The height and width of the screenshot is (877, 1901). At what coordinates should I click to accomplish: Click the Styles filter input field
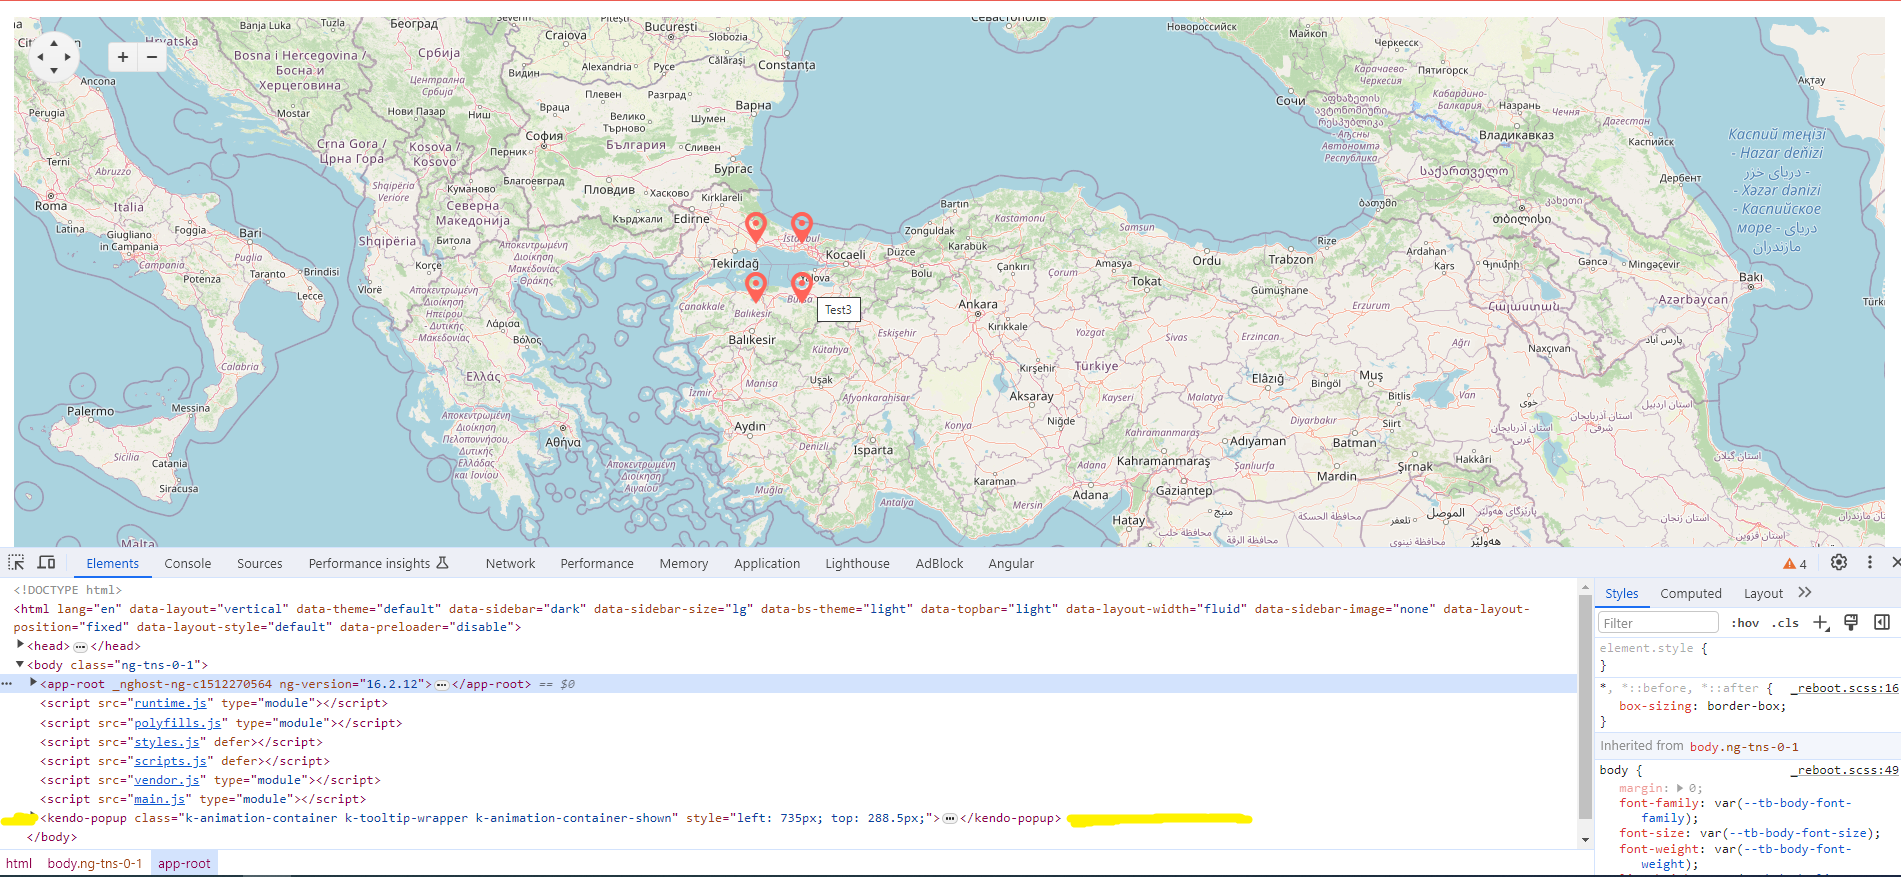pos(1657,623)
